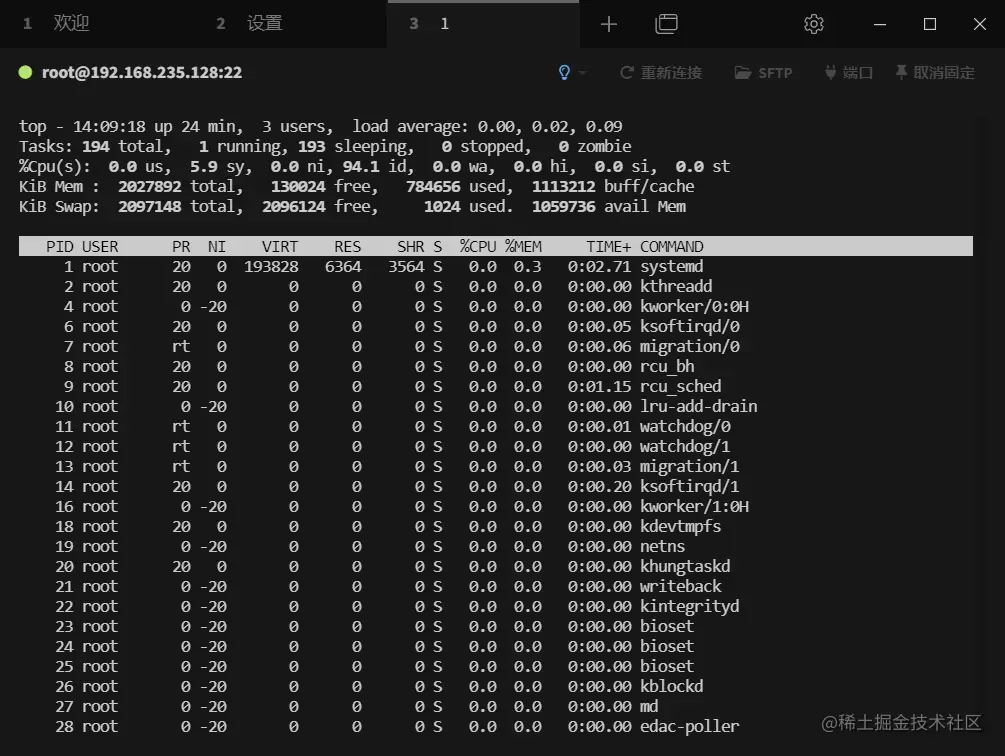The image size is (1005, 756).
Task: Click the 3564 SHR value
Action: (x=406, y=267)
